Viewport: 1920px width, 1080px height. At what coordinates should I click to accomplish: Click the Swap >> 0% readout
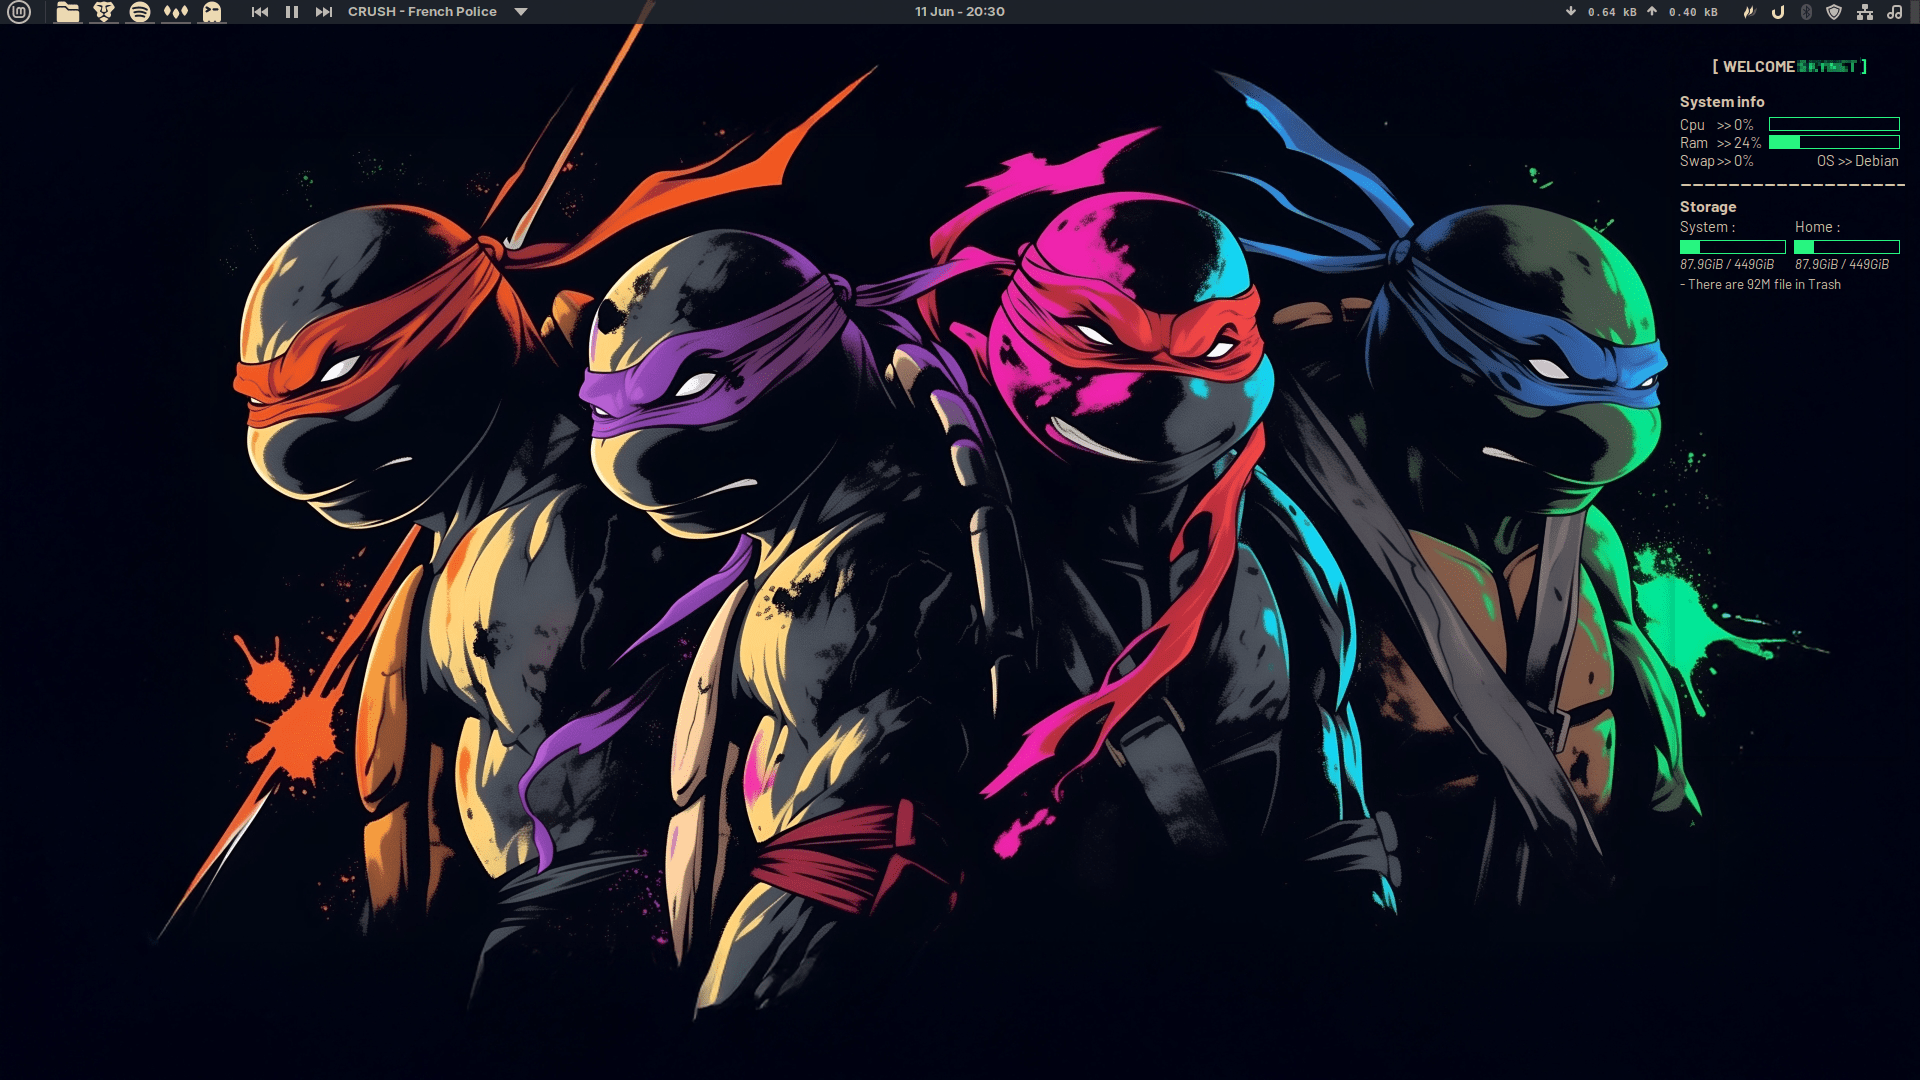pyautogui.click(x=1716, y=161)
